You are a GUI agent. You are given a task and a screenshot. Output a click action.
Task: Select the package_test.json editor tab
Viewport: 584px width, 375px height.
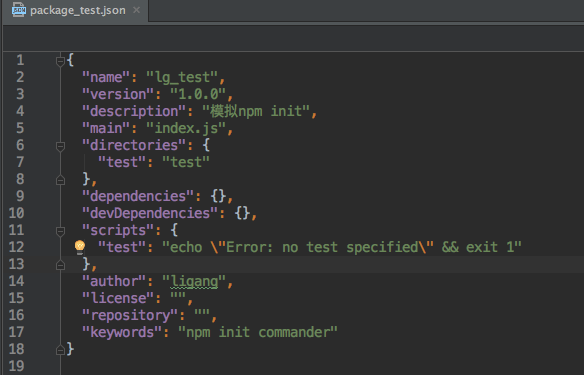(x=76, y=10)
